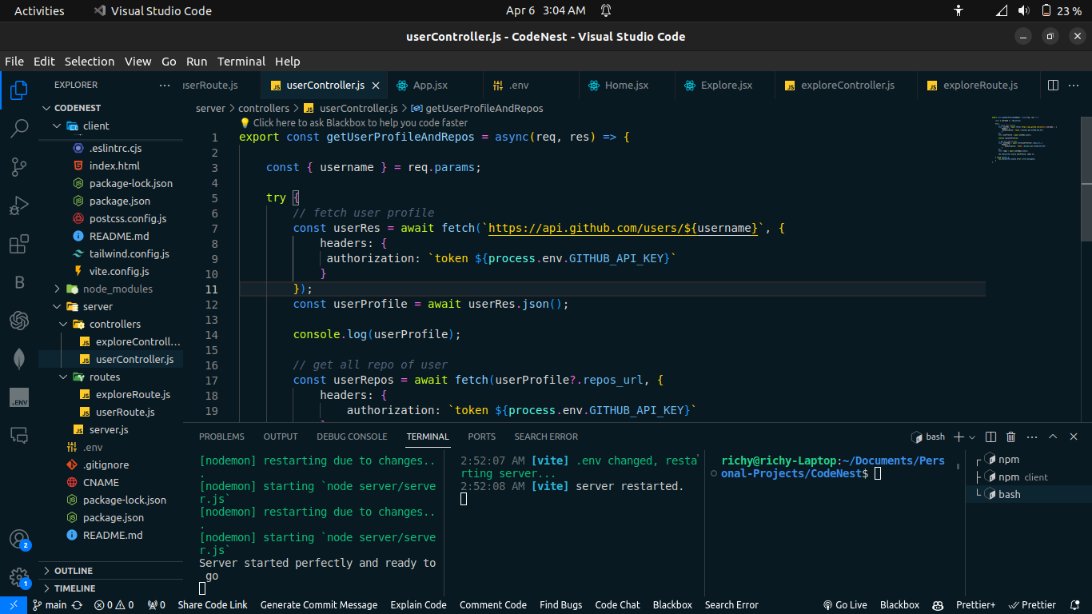Click Find Bugs in status bar

[561, 605]
